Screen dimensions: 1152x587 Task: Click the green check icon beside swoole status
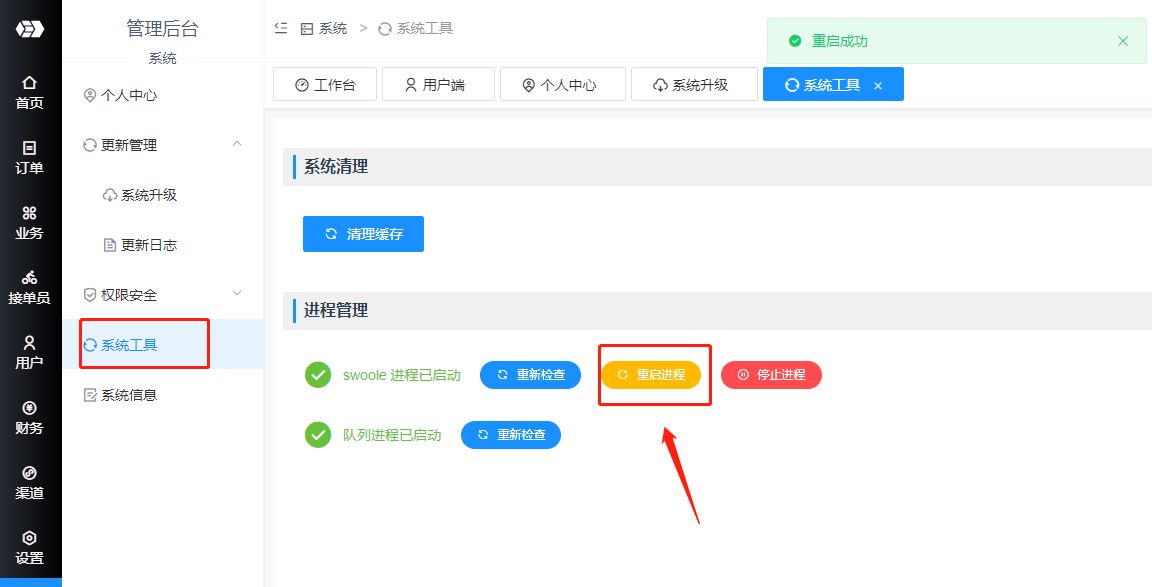pos(318,375)
